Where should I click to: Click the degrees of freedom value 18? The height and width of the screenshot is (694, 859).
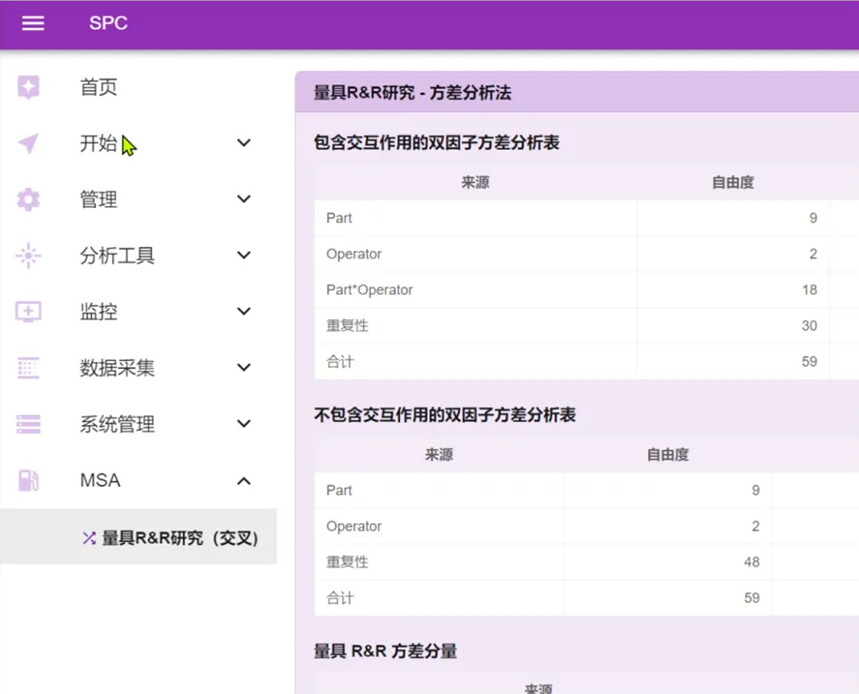810,290
